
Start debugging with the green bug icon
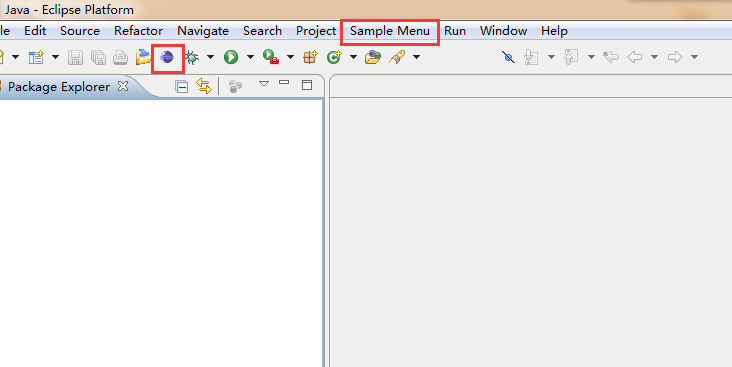tap(191, 57)
